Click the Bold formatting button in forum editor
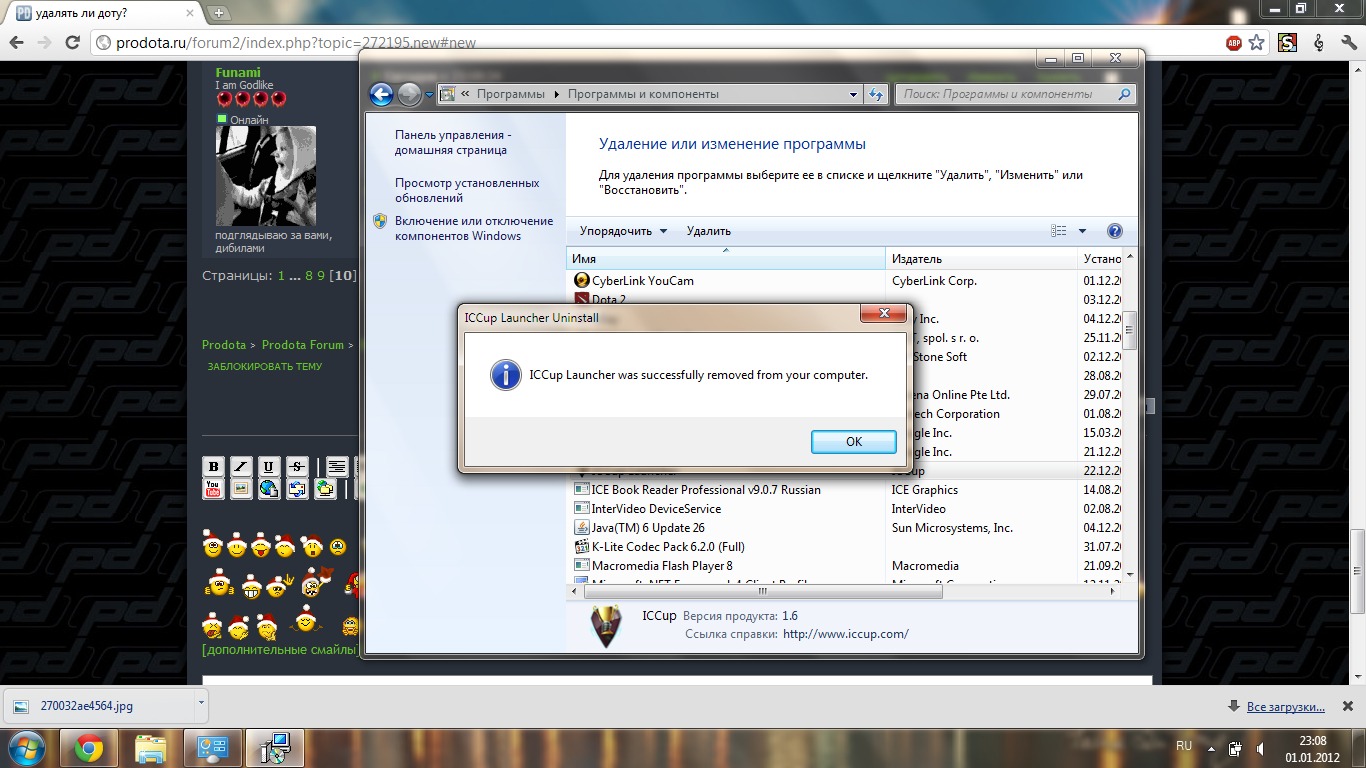Image resolution: width=1366 pixels, height=768 pixels. click(x=213, y=467)
